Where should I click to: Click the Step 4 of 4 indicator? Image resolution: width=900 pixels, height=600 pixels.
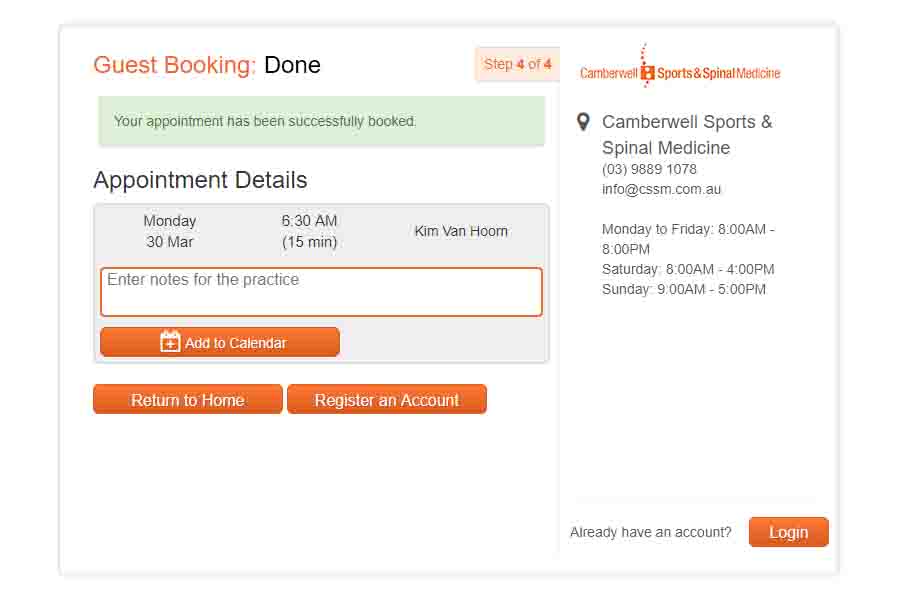click(517, 64)
